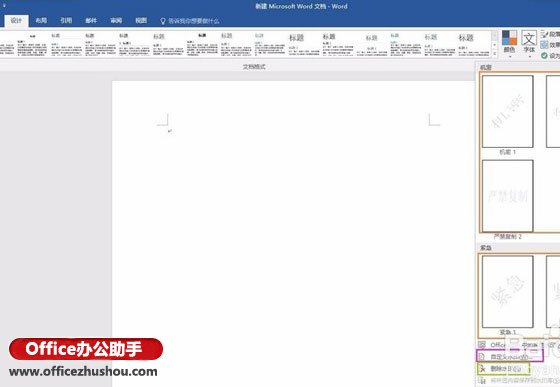Choose Remove Watermark (删除水印) scissors item
The image size is (560, 387).
click(x=504, y=368)
